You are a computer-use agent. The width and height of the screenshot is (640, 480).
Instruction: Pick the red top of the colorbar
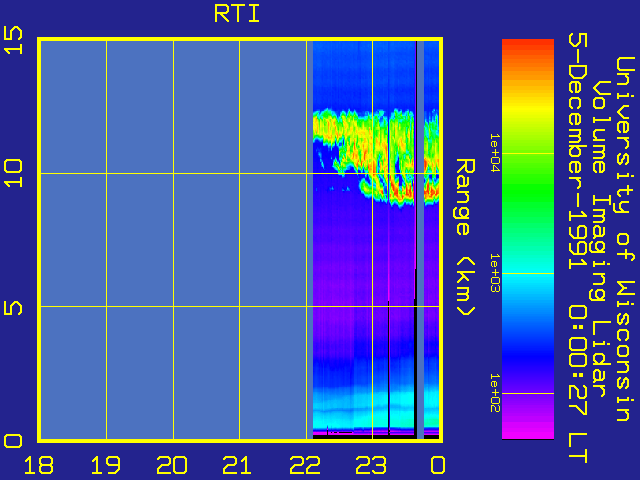click(x=528, y=47)
